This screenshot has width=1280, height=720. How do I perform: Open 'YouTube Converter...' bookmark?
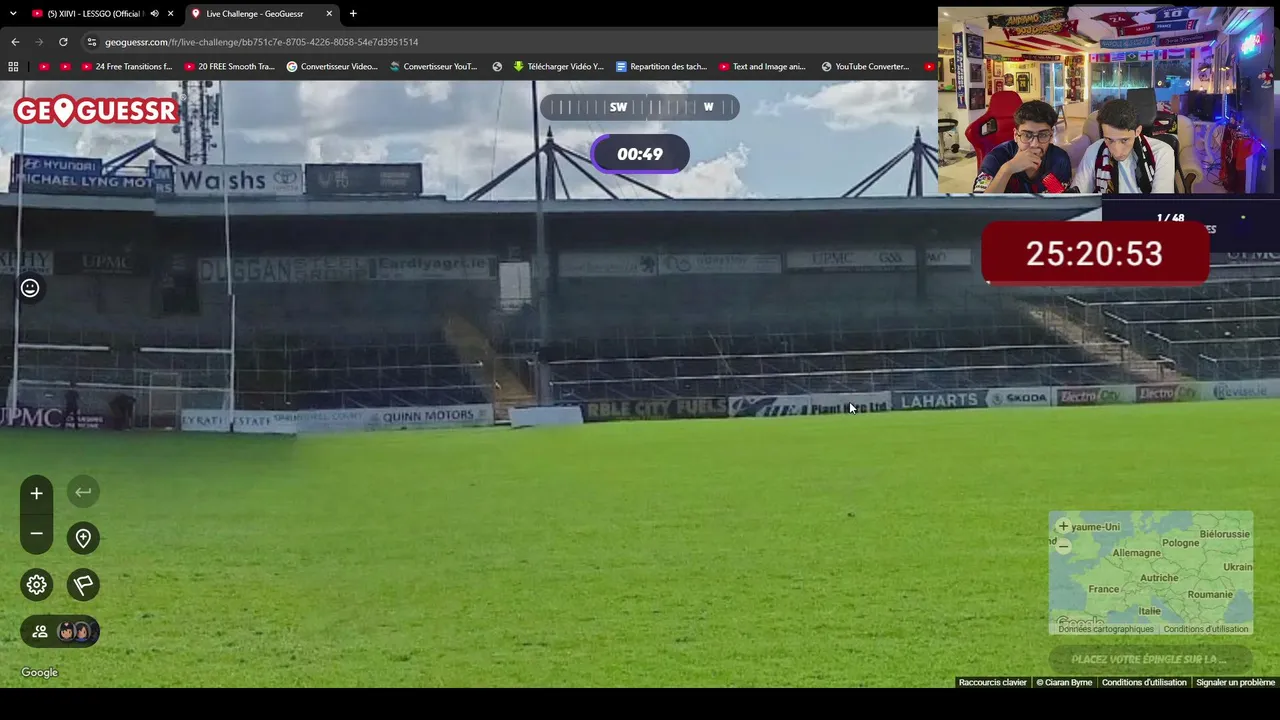[865, 67]
